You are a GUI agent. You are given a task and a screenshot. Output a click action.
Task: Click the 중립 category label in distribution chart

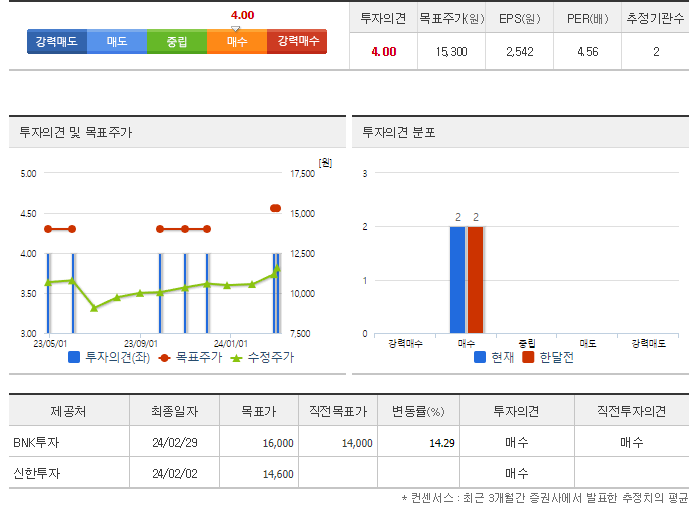(x=527, y=343)
